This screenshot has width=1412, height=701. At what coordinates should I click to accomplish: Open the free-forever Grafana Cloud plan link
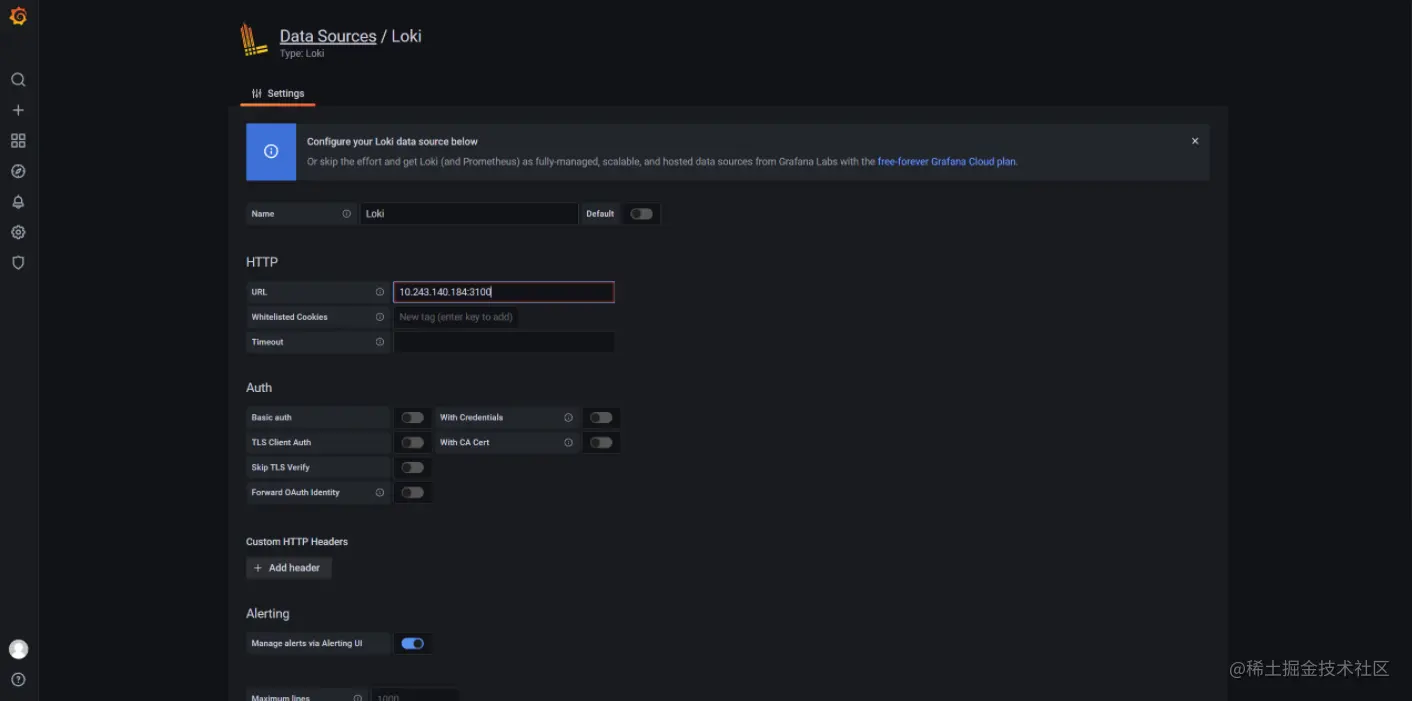pyautogui.click(x=946, y=162)
